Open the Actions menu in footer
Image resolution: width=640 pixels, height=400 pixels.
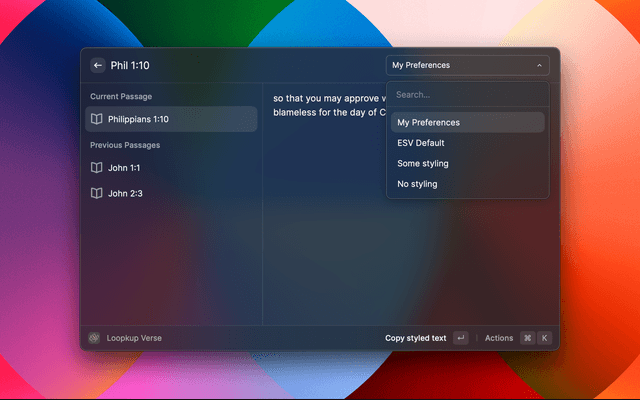pos(499,338)
